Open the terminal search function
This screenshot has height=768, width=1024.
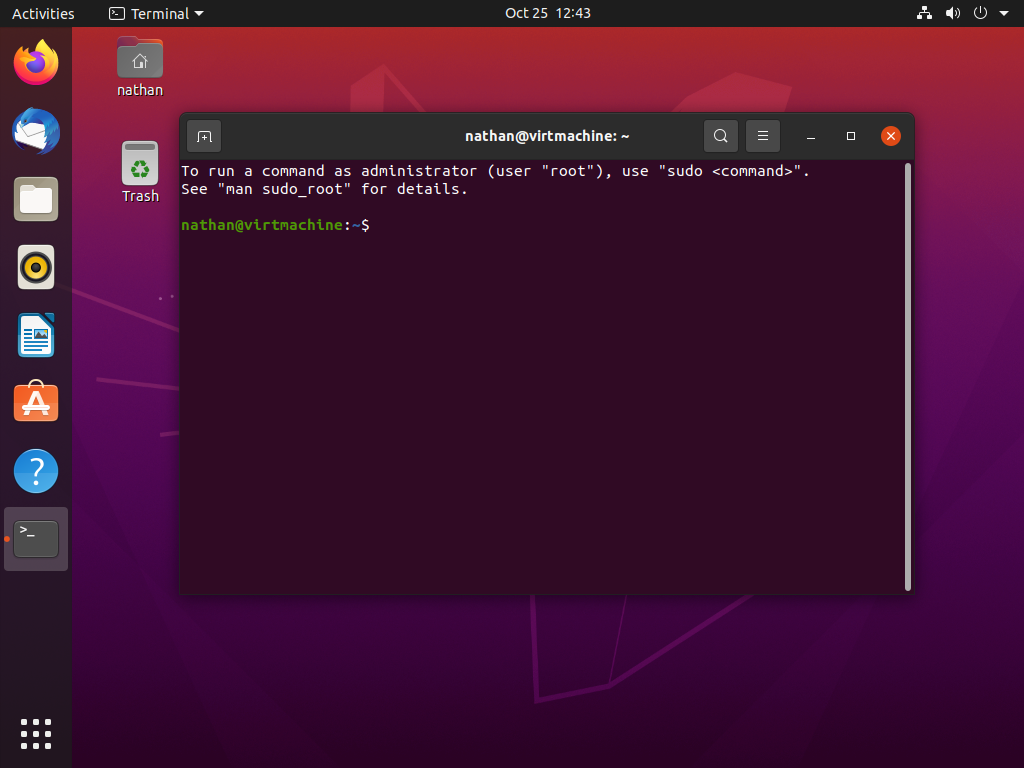pos(720,136)
